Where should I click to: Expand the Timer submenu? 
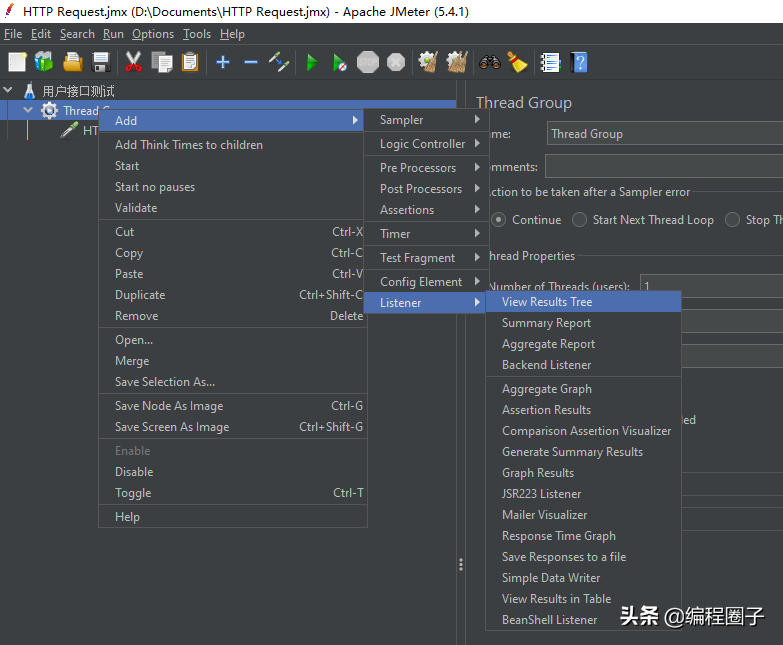click(x=424, y=234)
